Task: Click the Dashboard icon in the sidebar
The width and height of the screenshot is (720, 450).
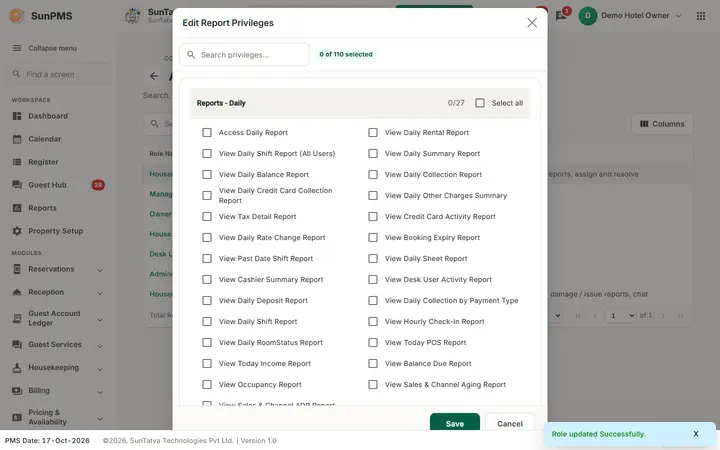Action: 17,116
